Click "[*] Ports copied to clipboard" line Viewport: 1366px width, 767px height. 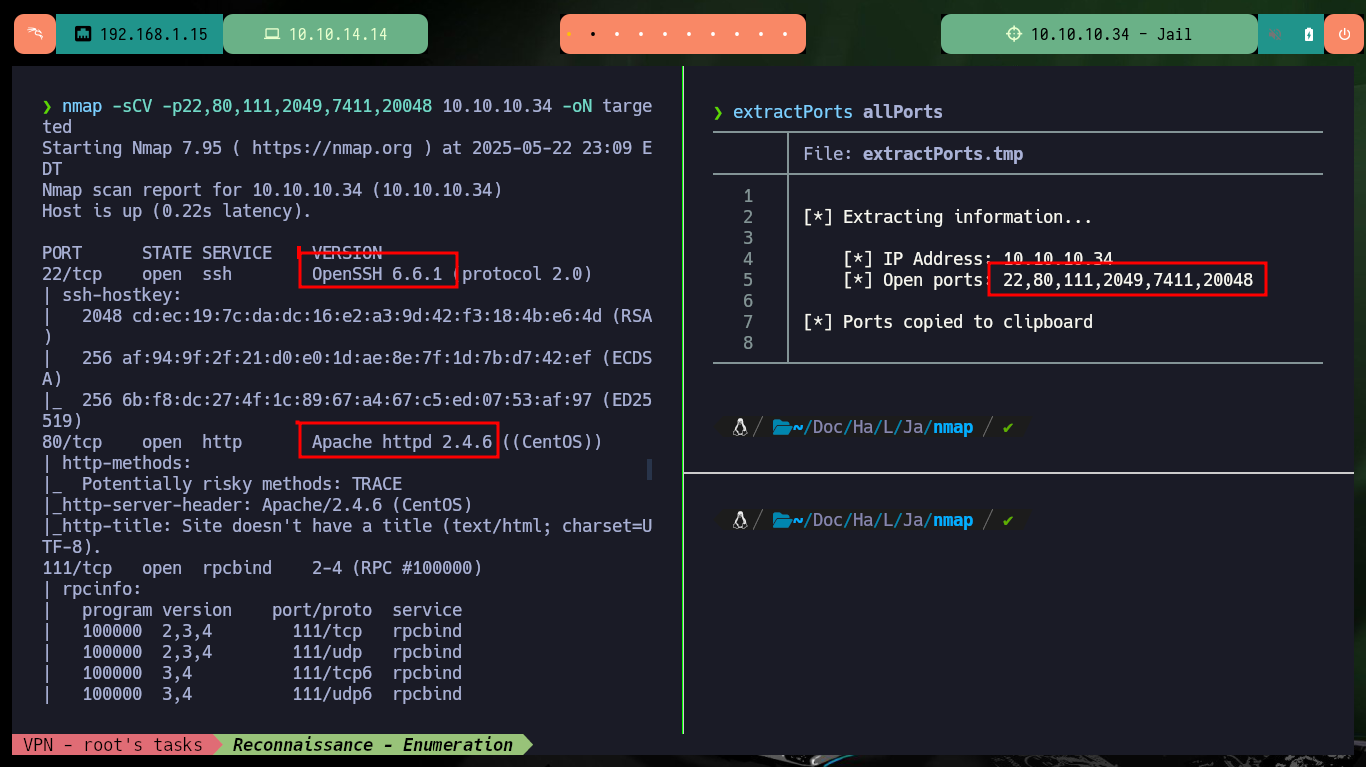coord(948,322)
